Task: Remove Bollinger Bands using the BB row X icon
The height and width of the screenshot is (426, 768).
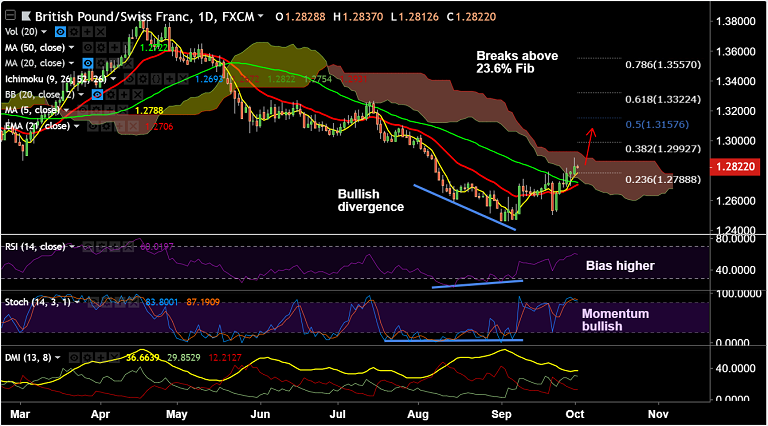Action: 137,95
